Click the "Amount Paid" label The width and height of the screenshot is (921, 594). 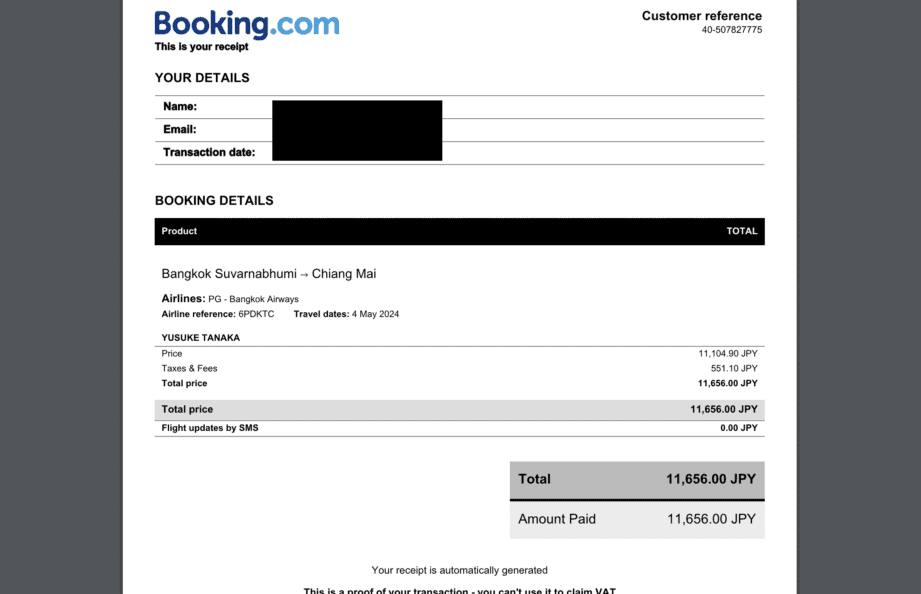click(557, 519)
